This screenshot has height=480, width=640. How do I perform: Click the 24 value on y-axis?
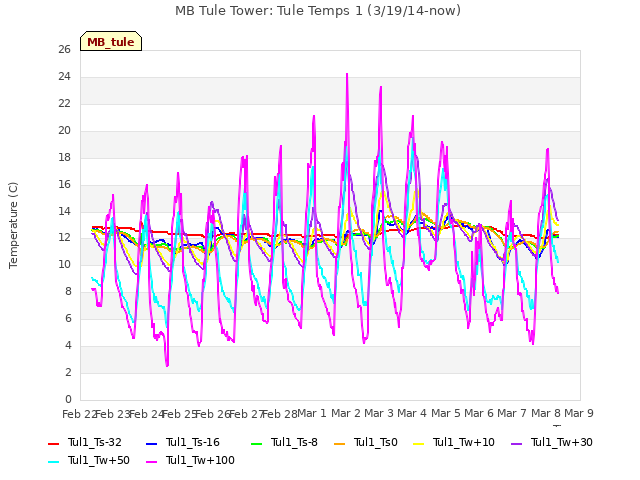point(64,77)
